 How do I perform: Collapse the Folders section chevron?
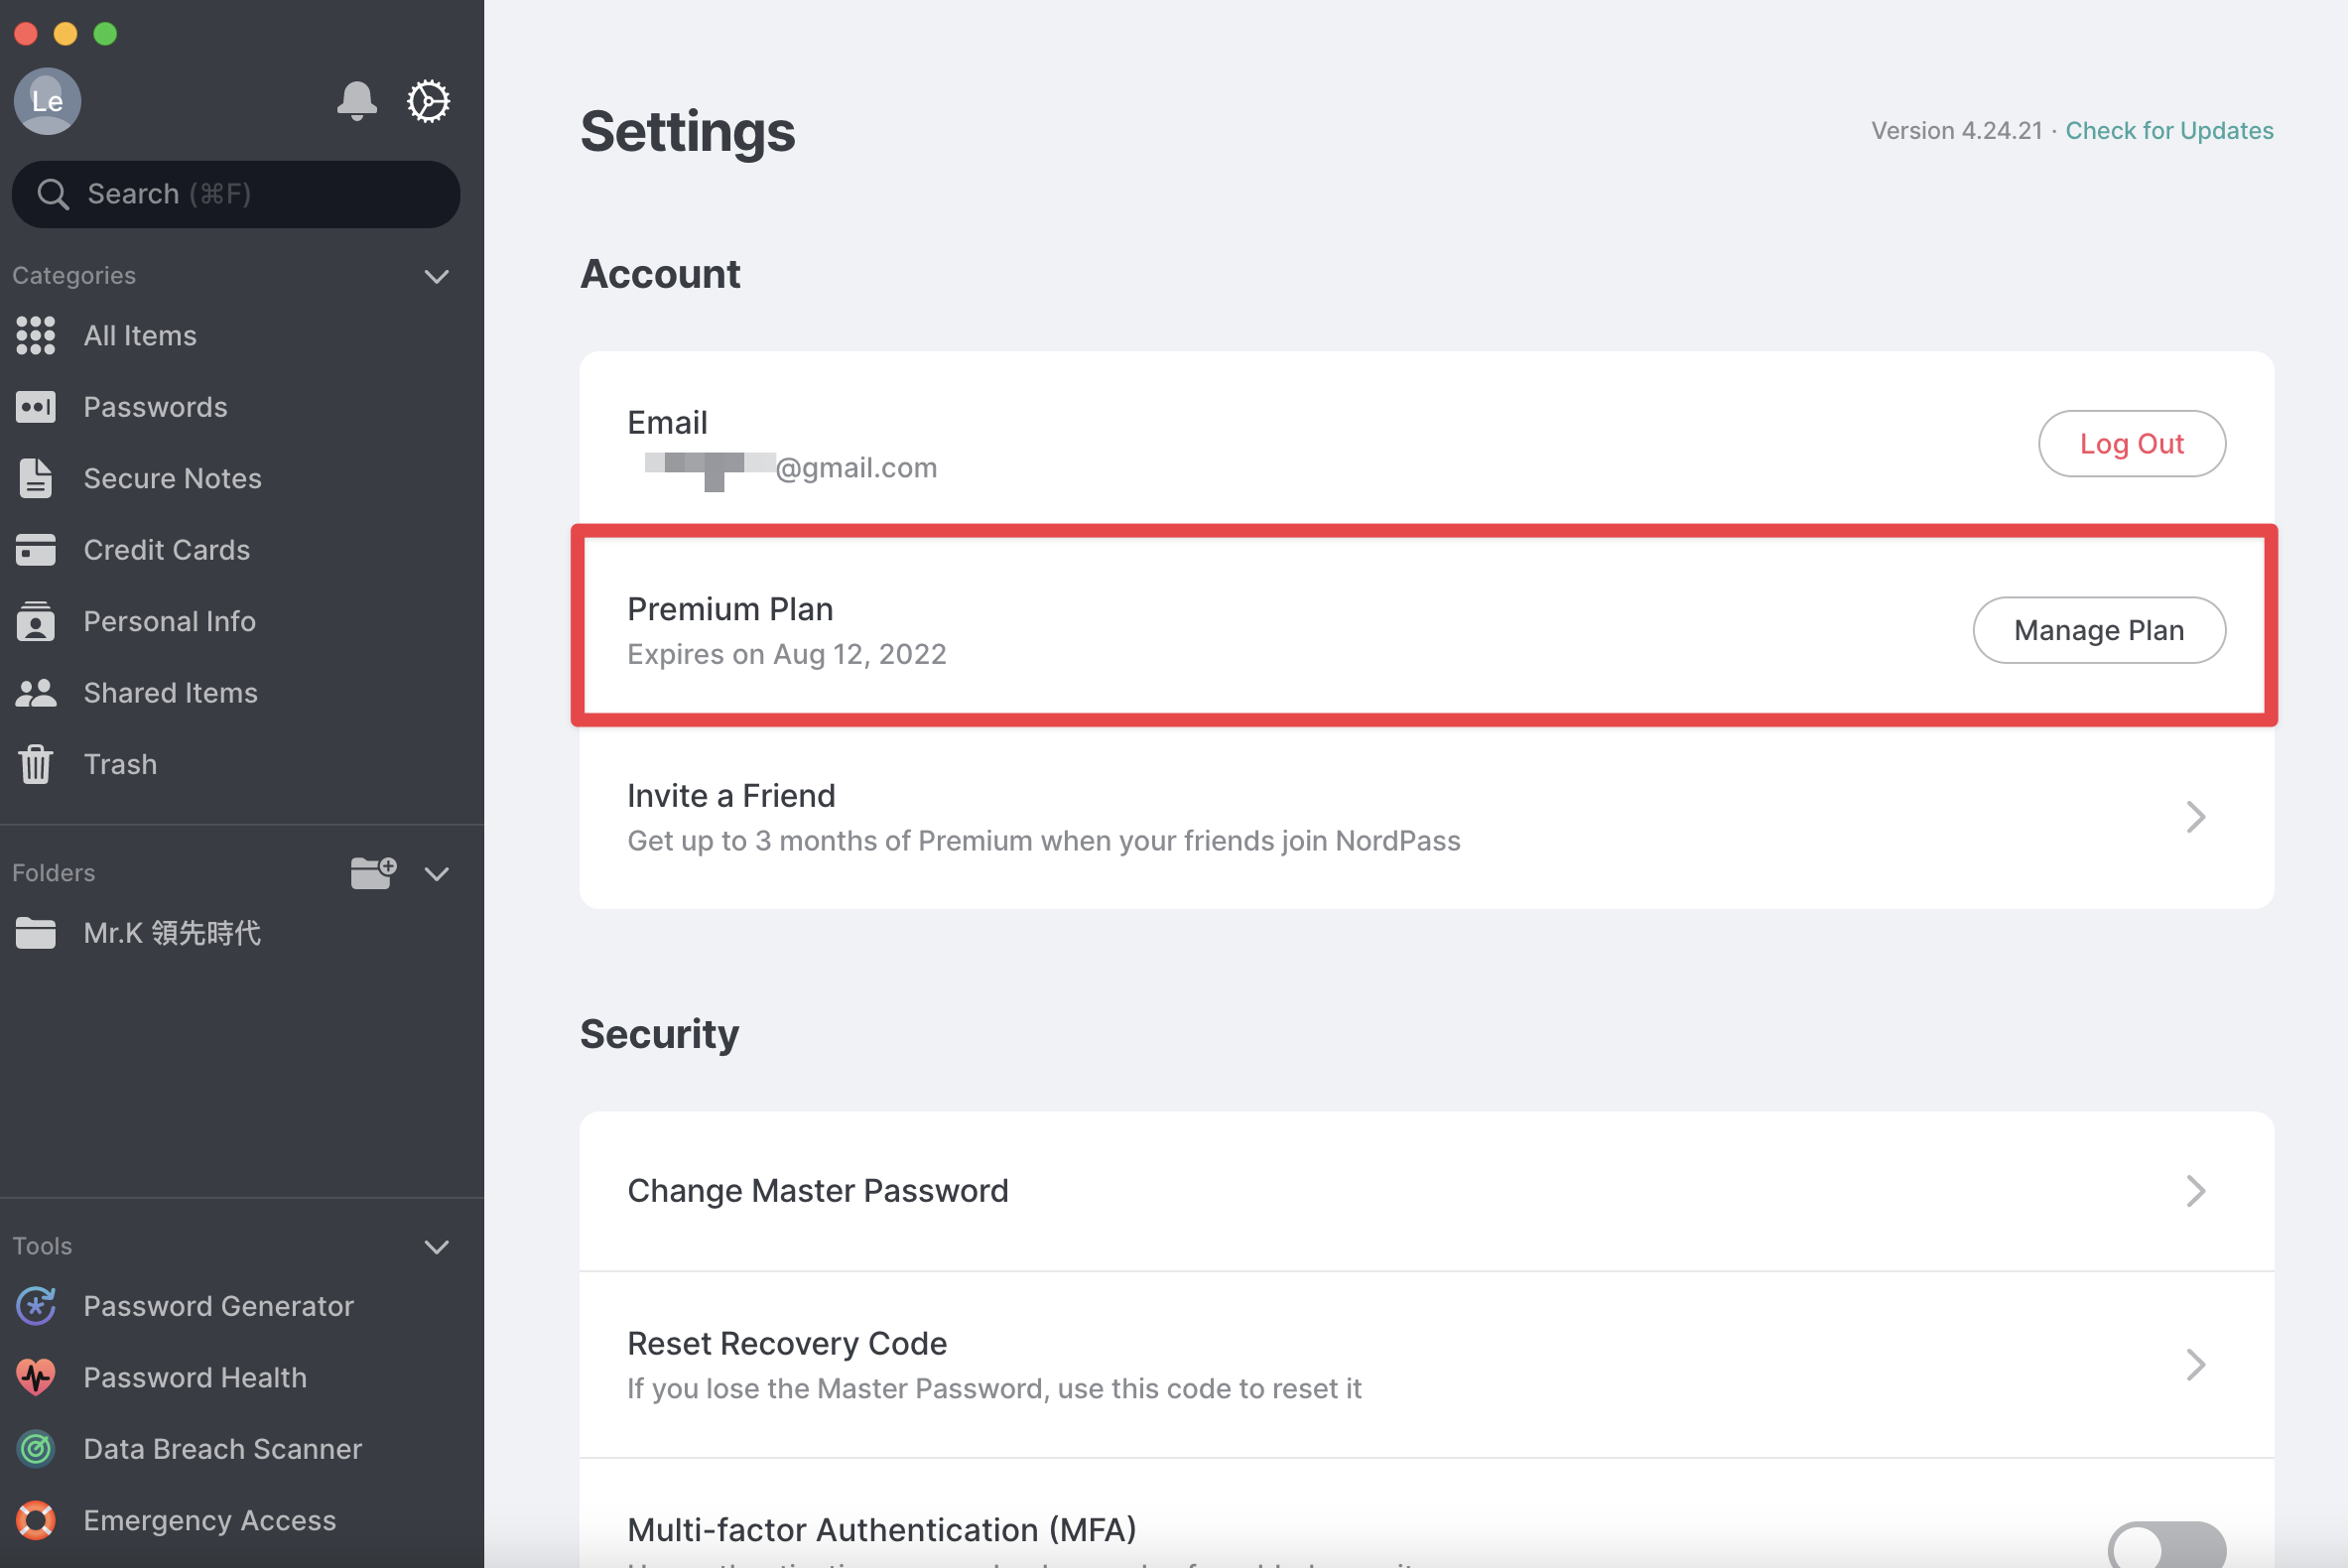tap(436, 874)
